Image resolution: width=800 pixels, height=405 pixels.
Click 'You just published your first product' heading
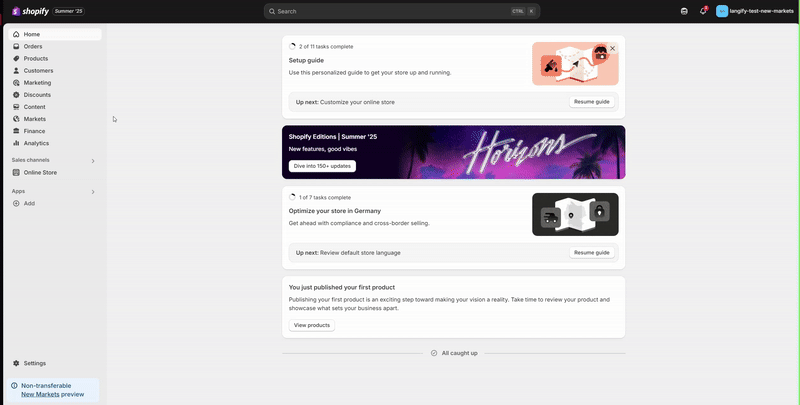[342, 288]
